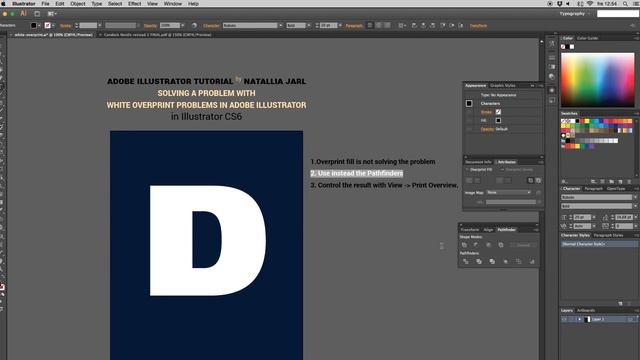The height and width of the screenshot is (360, 640).
Task: Toggle visibility of the Opacity appearance row
Action: click(469, 129)
